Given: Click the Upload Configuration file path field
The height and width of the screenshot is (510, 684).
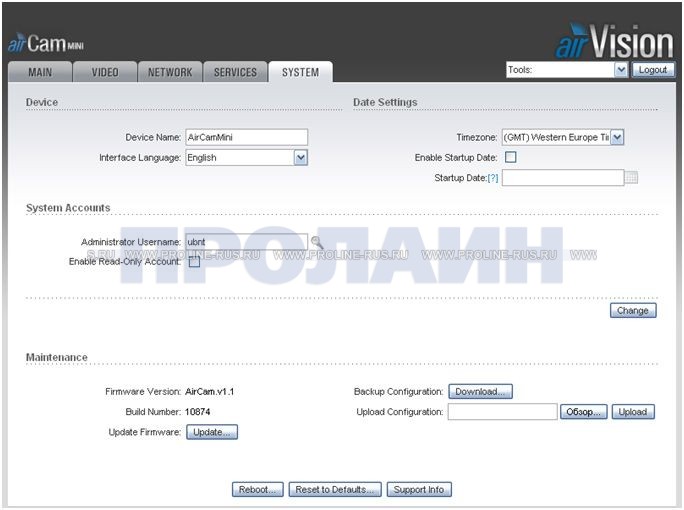Looking at the screenshot, I should tap(503, 412).
